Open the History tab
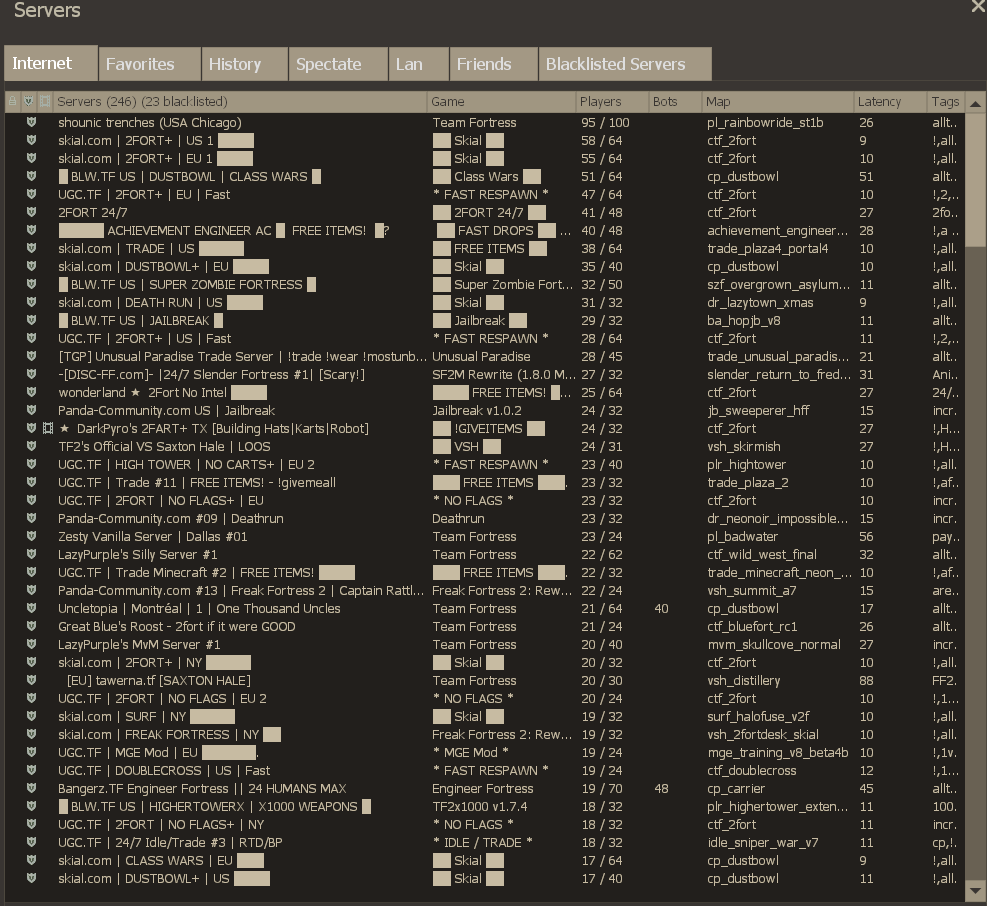Screen dimensions: 987x906 pos(244,64)
